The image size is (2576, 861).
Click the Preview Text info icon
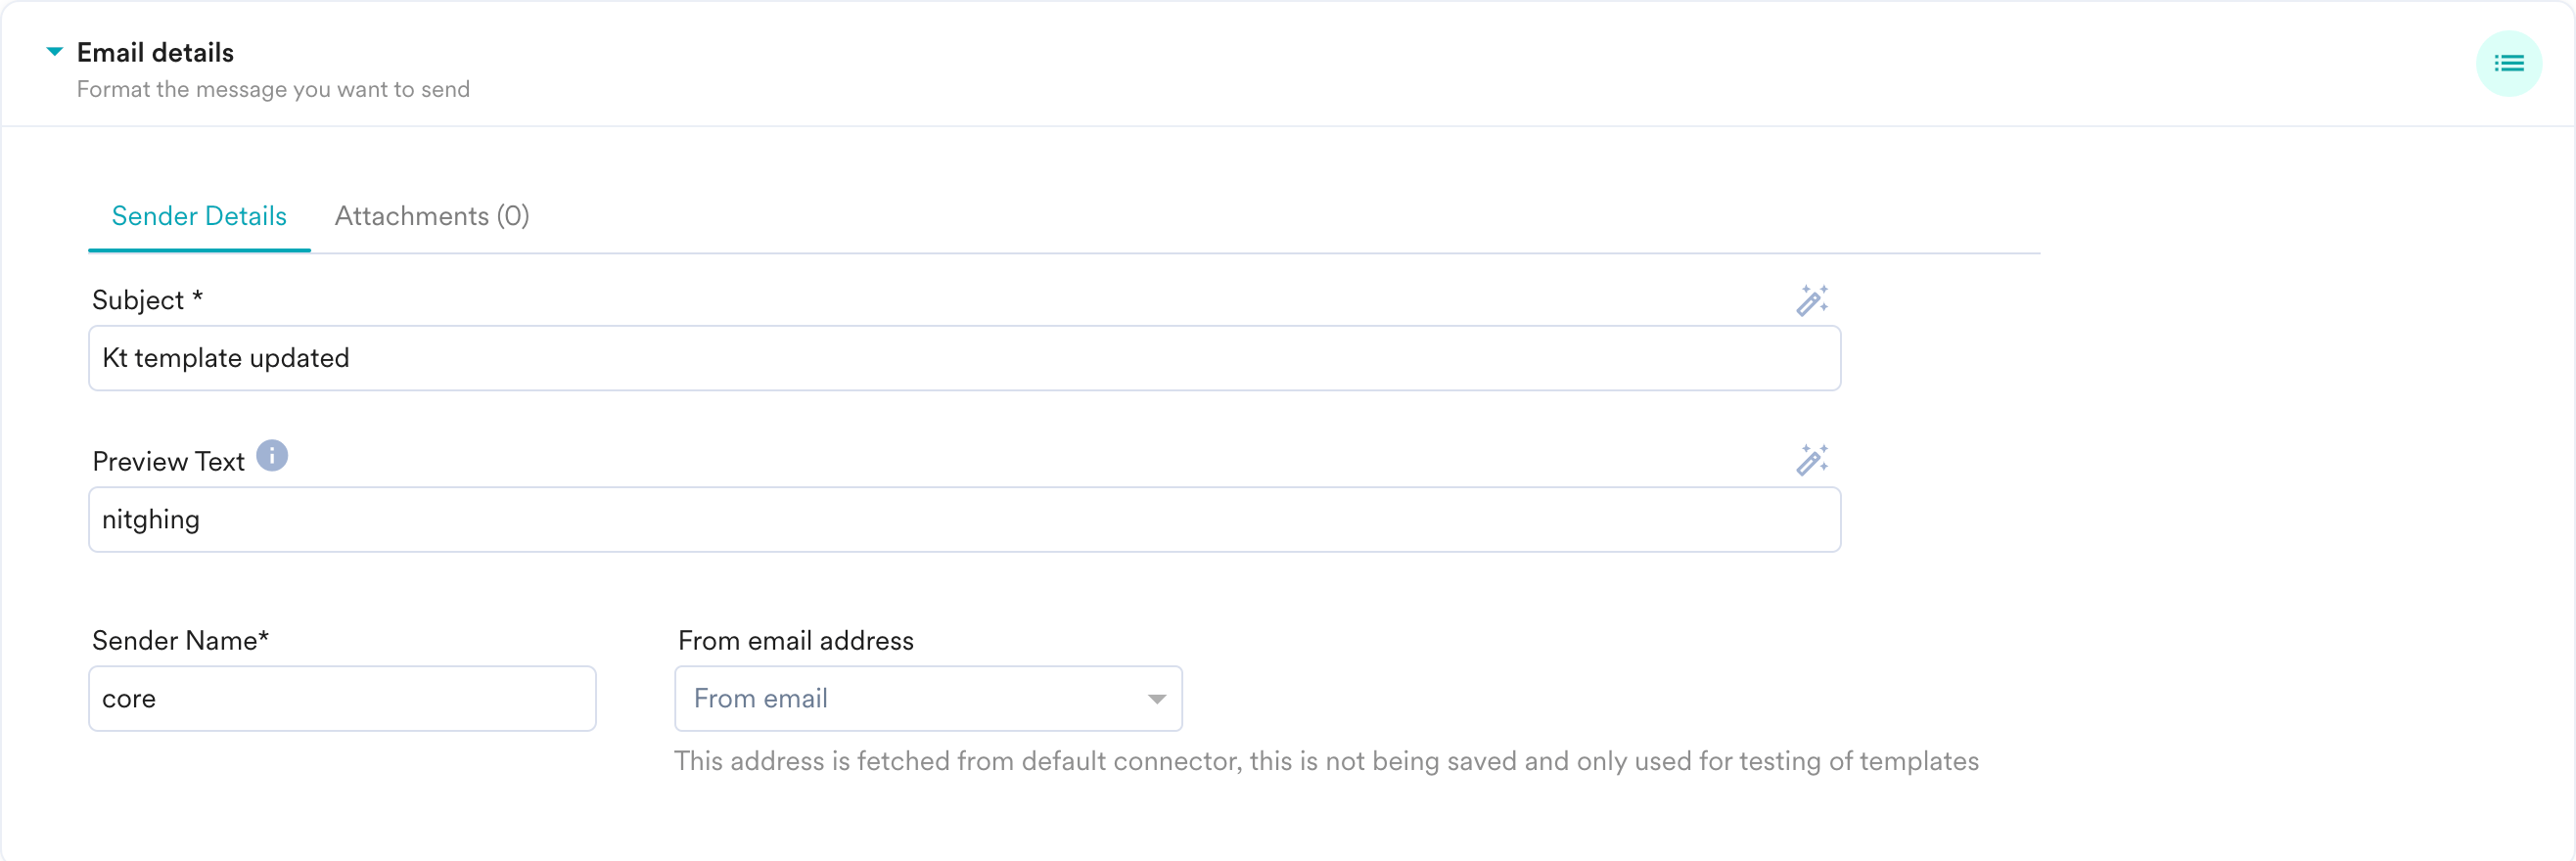point(272,456)
